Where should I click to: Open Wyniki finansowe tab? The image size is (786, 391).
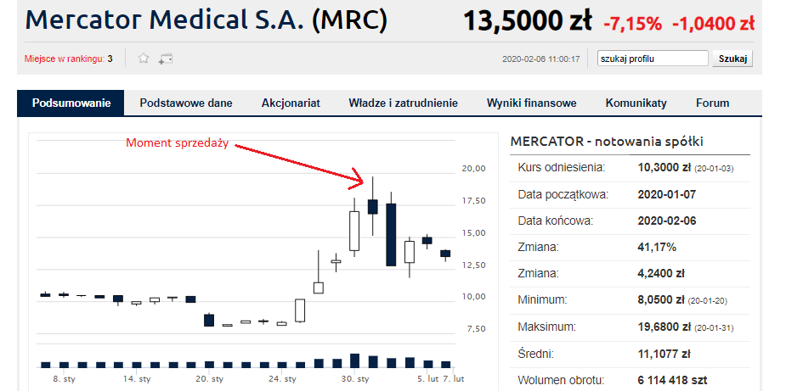click(531, 103)
